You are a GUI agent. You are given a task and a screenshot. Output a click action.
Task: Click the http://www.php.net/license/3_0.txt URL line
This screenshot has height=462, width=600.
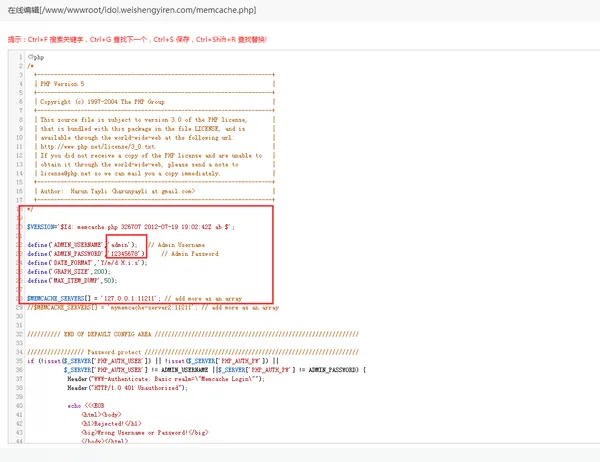tap(98, 147)
